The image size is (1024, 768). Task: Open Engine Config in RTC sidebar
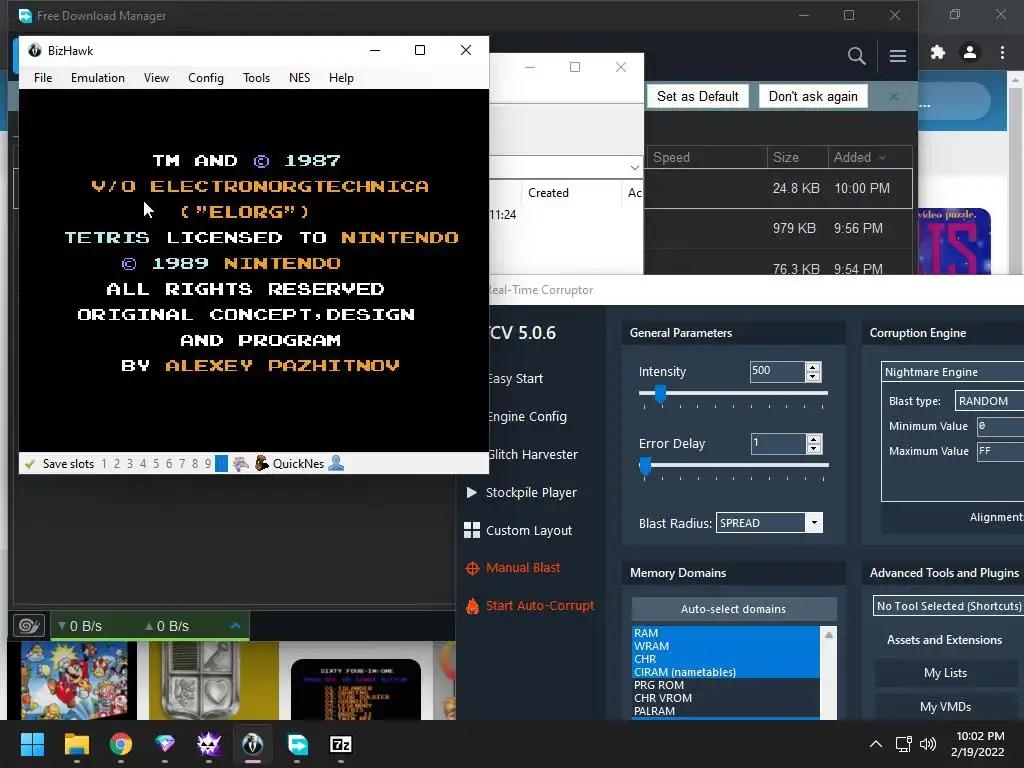coord(527,417)
